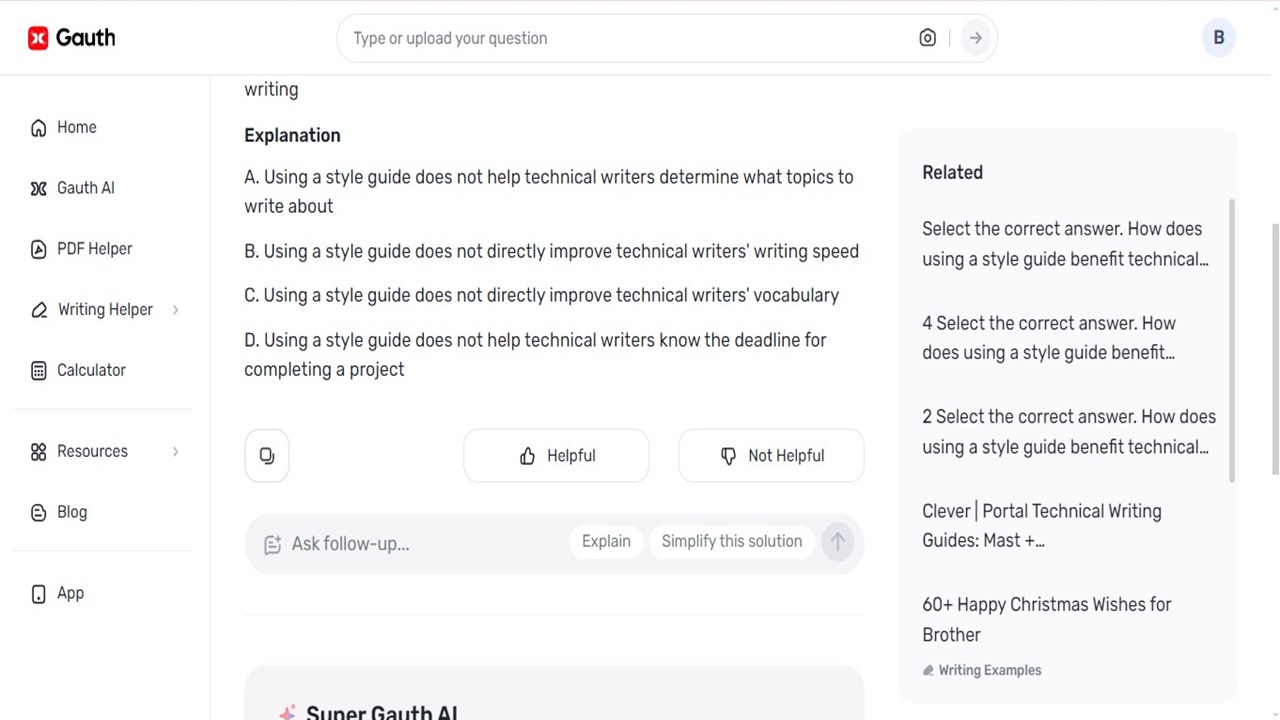
Task: Click Simplify this solution
Action: click(x=731, y=541)
